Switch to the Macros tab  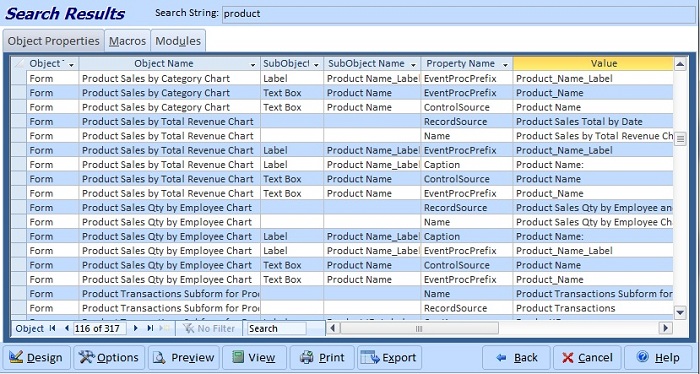point(128,41)
